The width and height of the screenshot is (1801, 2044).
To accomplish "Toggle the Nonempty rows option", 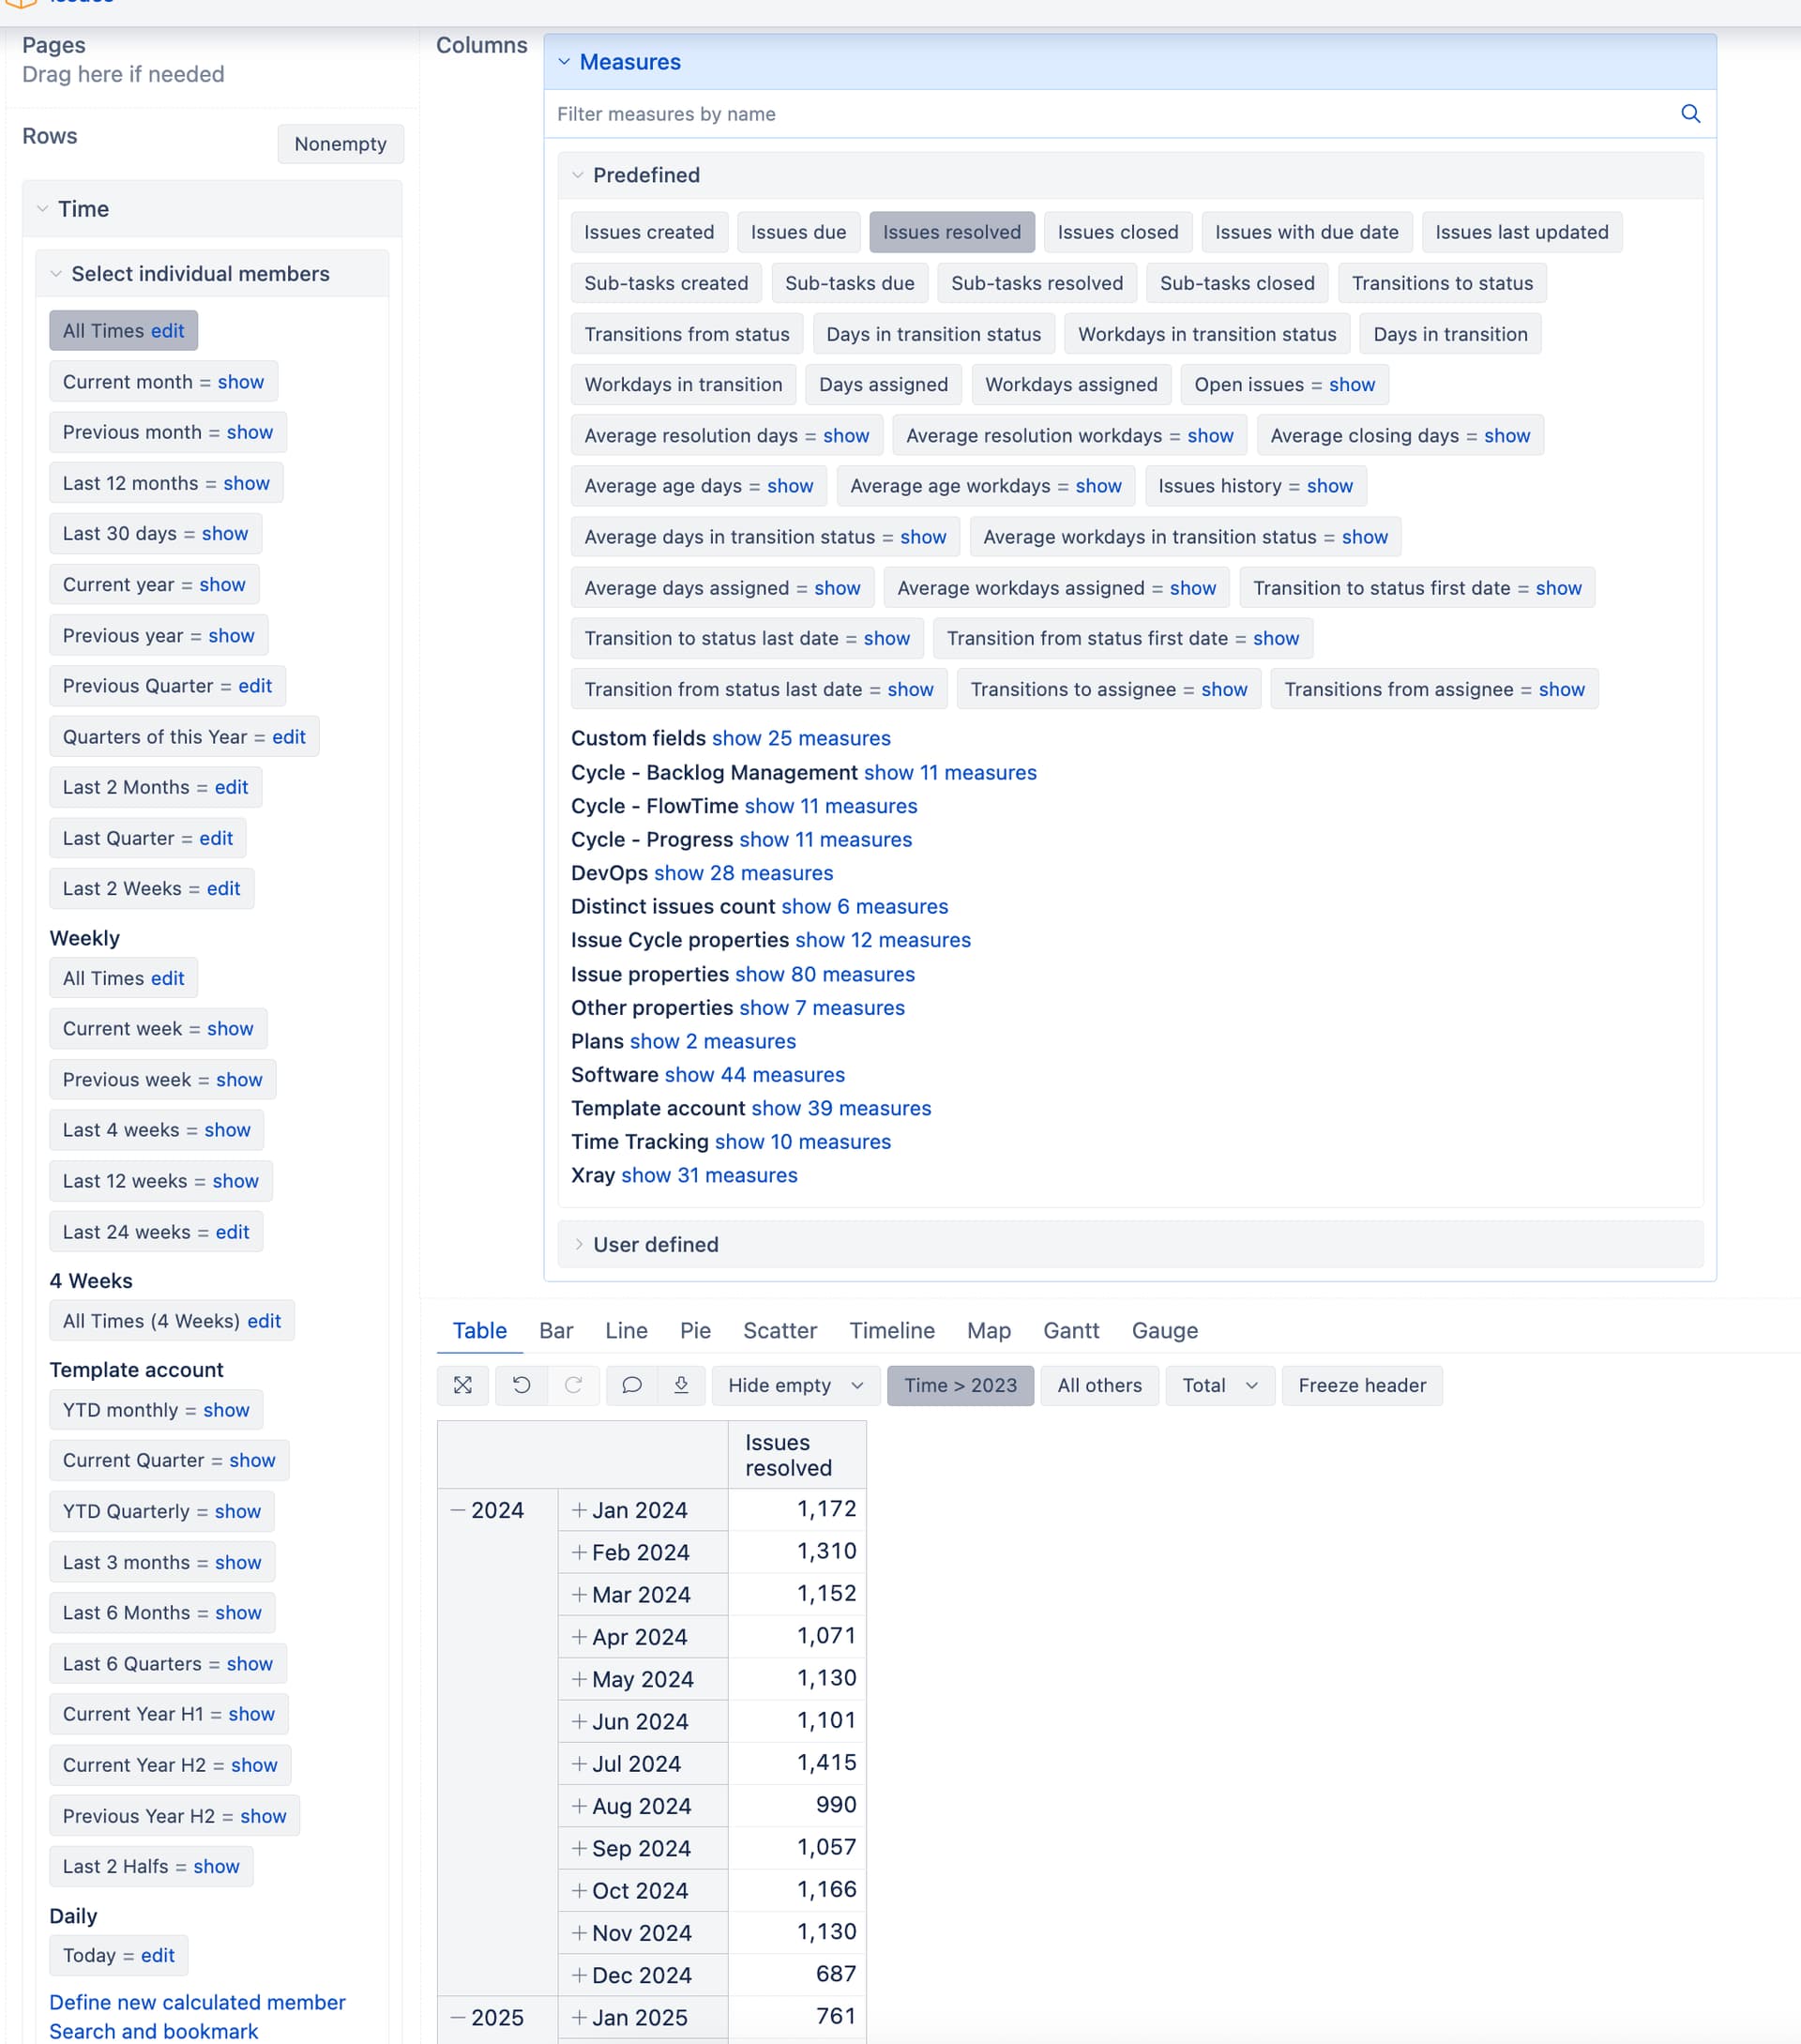I will pyautogui.click(x=340, y=144).
